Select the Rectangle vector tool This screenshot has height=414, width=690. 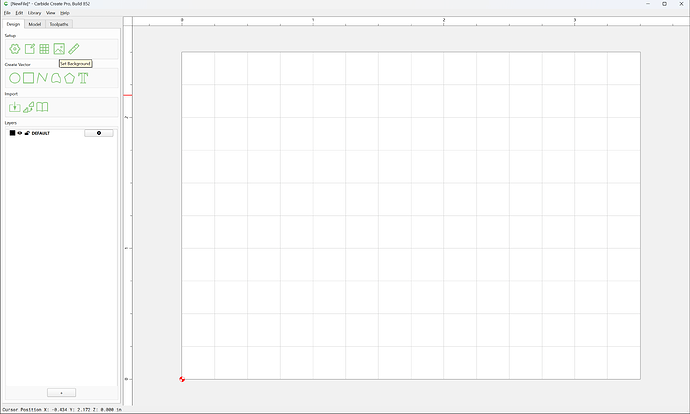coord(29,78)
